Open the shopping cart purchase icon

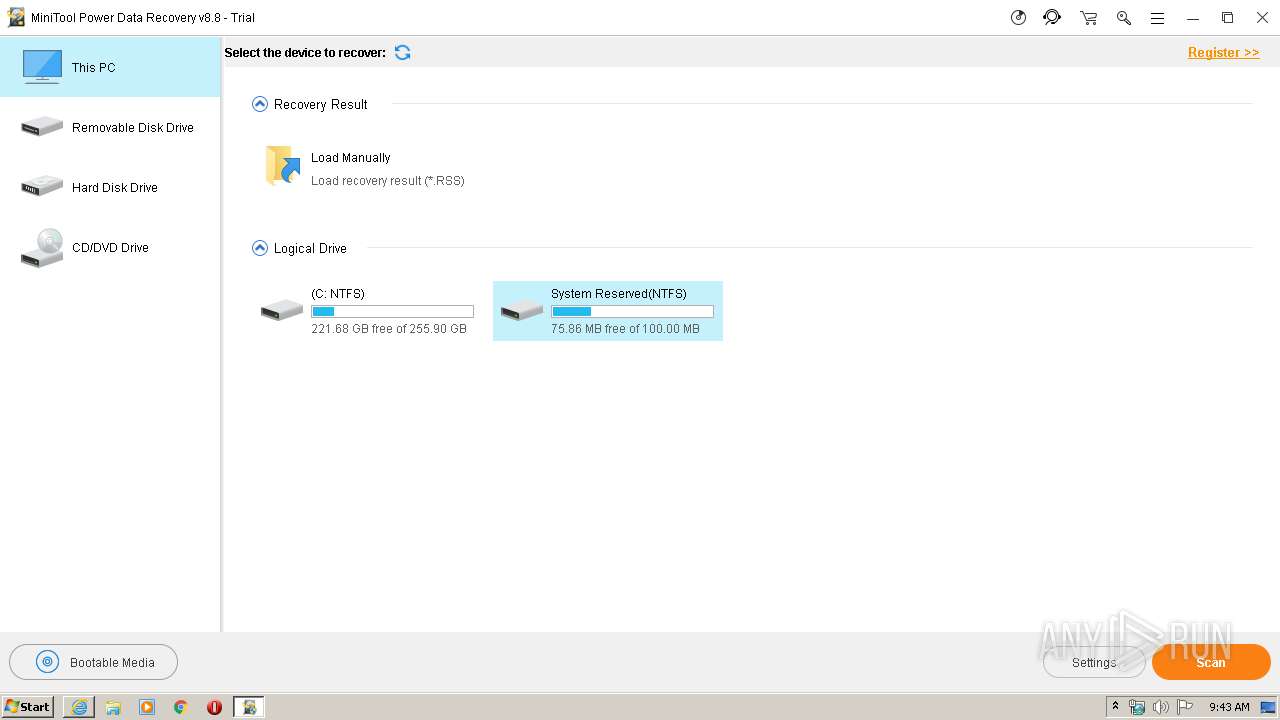[1088, 18]
